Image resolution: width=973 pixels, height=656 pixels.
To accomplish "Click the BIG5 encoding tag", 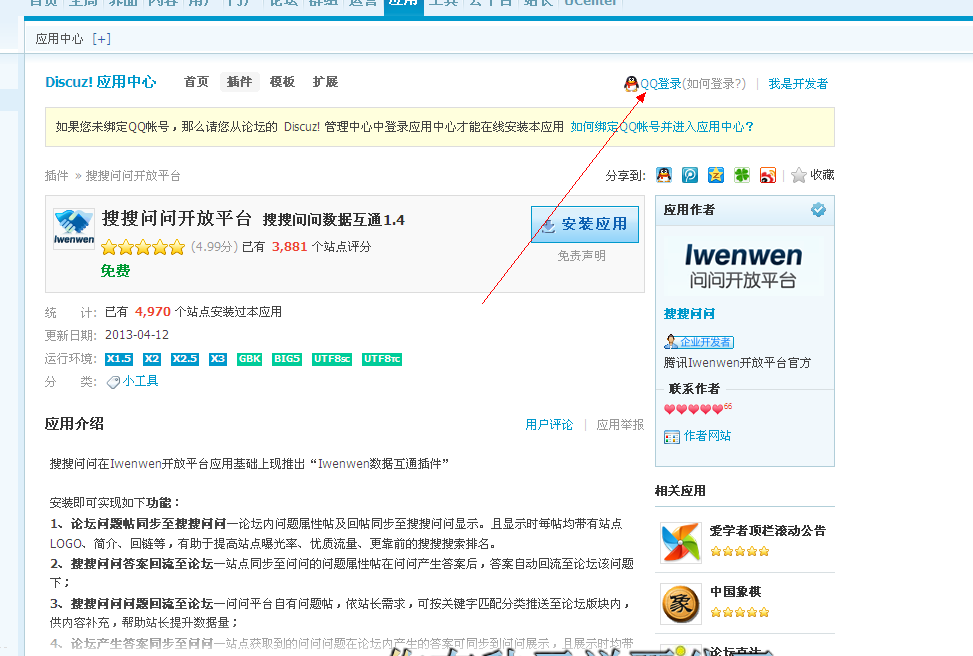I will tap(287, 359).
